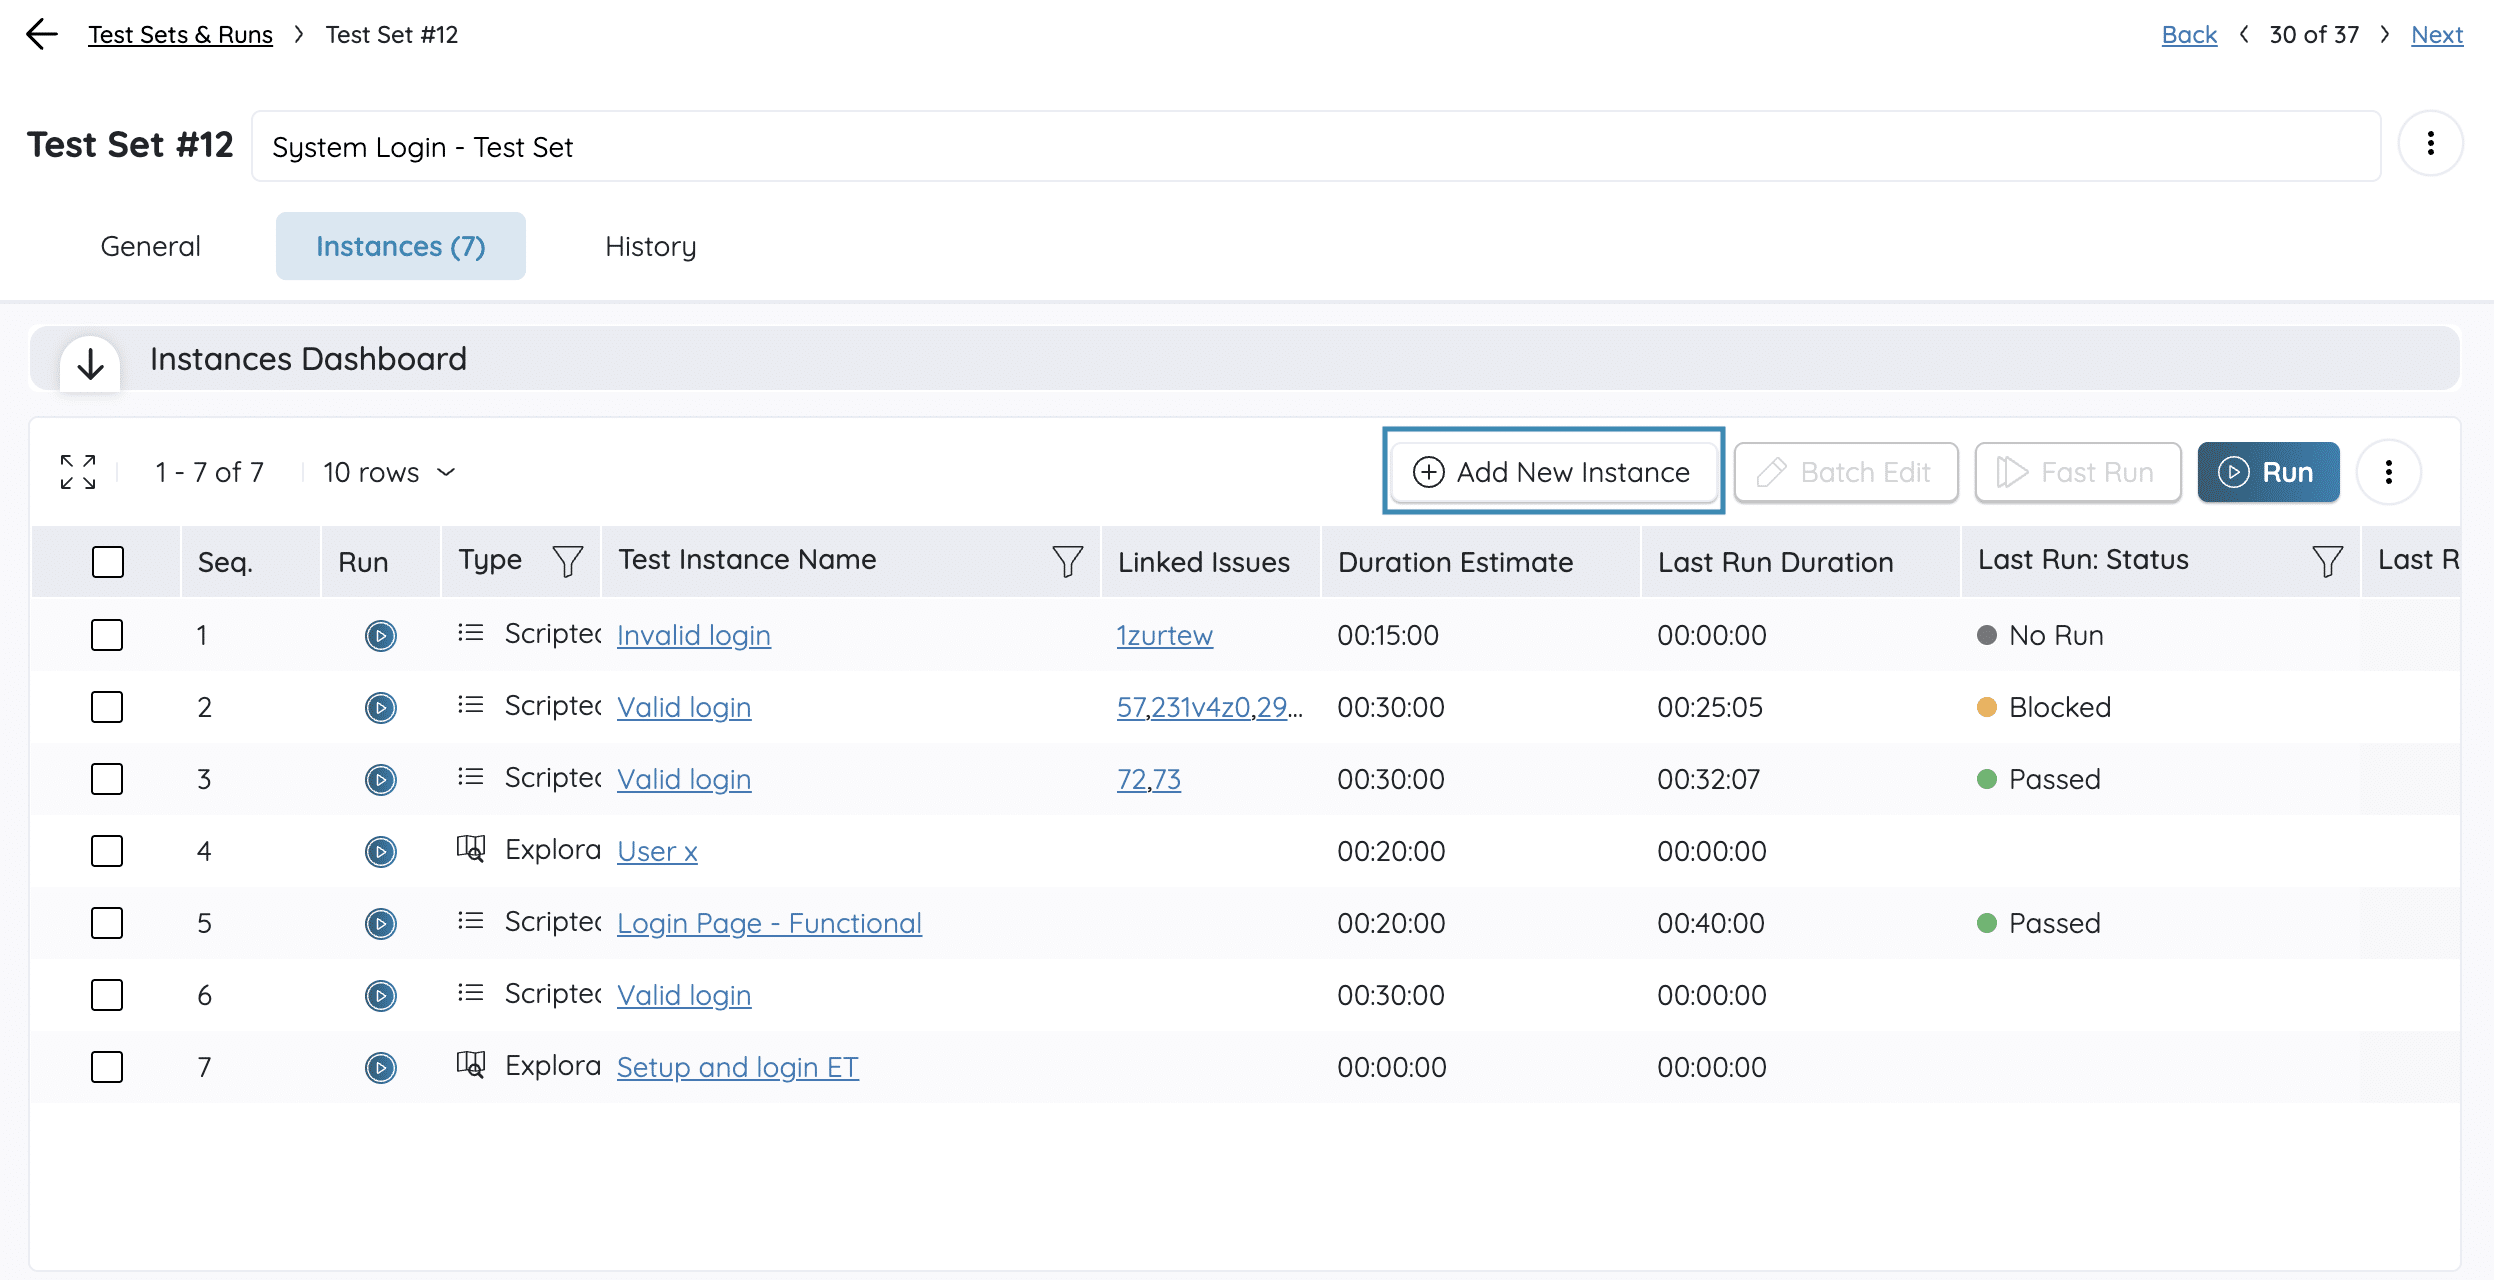Run the row 6 Valid login instance

pyautogui.click(x=380, y=995)
